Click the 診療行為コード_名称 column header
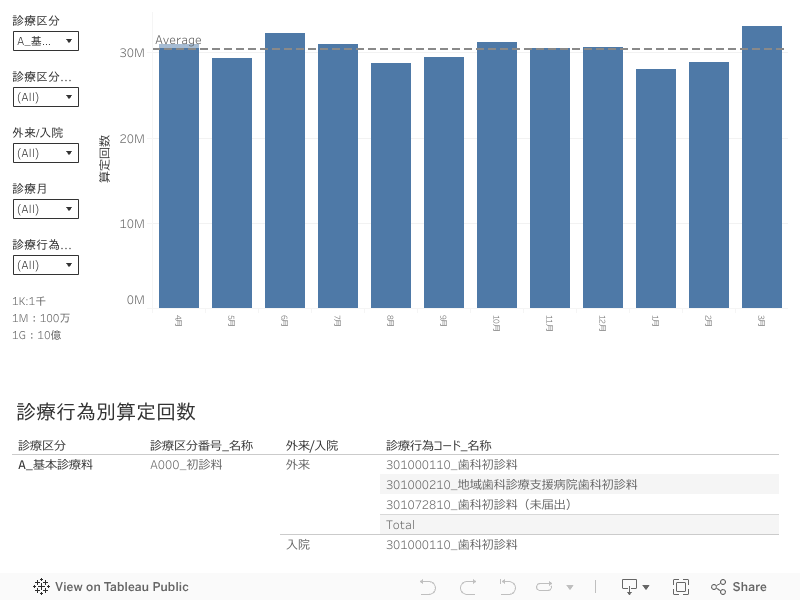 point(439,445)
